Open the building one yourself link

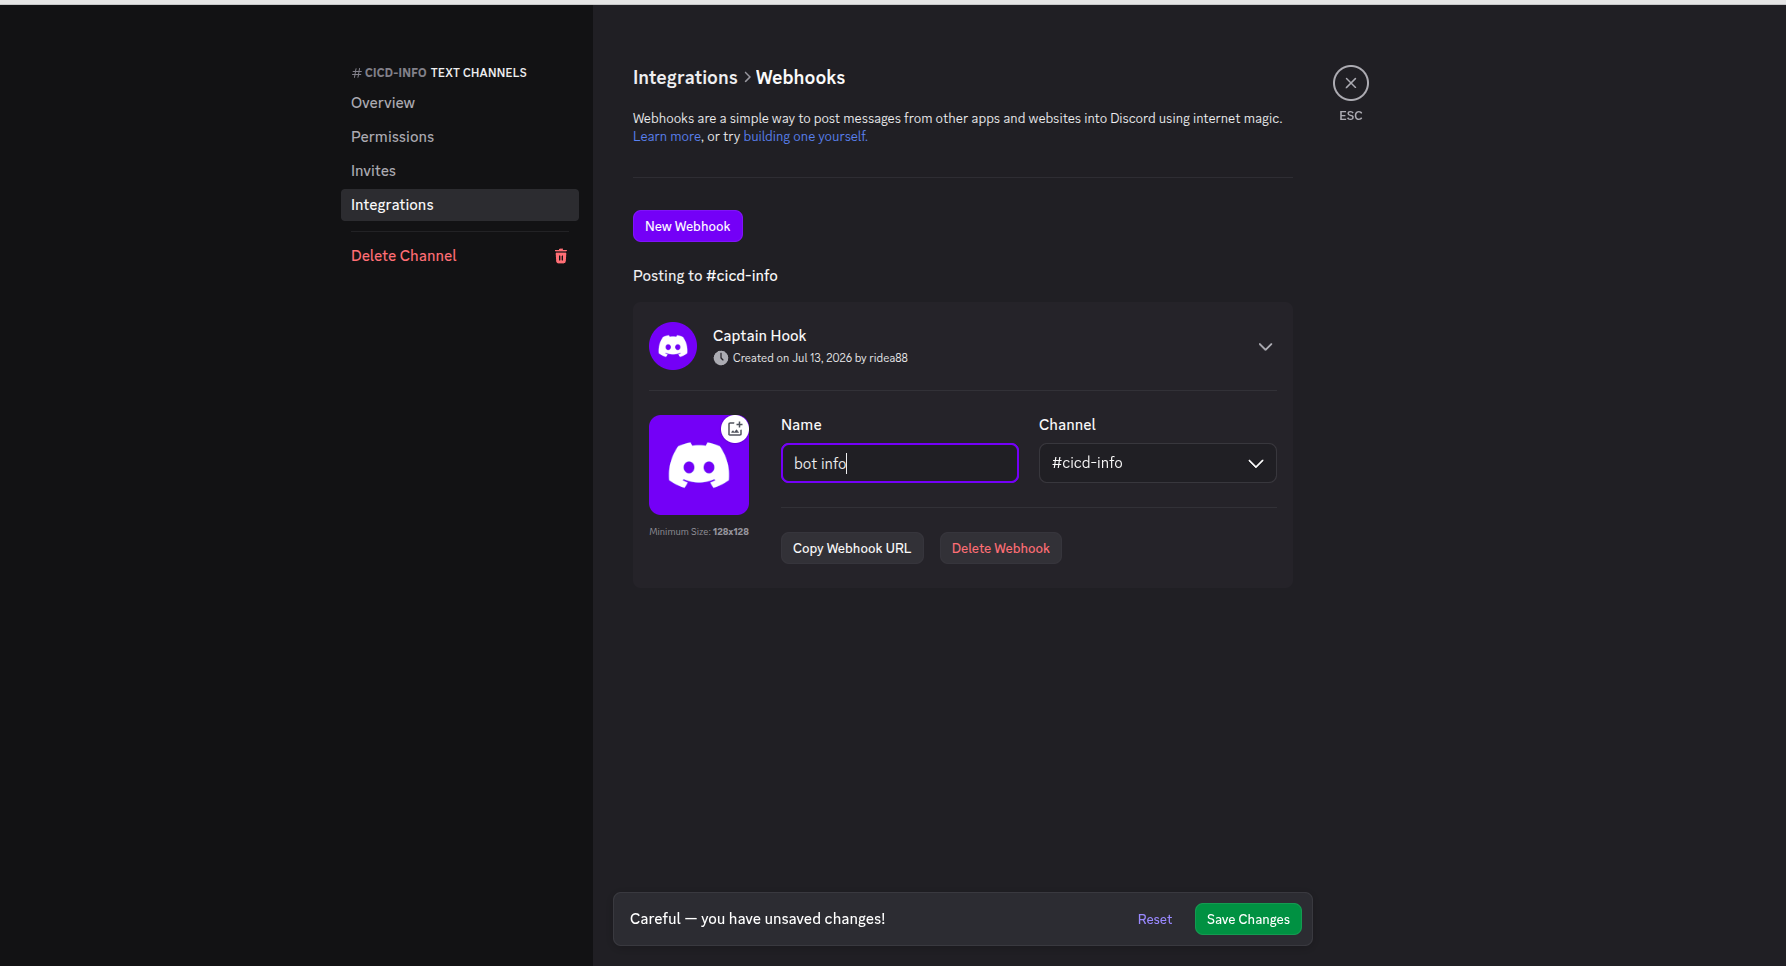click(x=805, y=137)
